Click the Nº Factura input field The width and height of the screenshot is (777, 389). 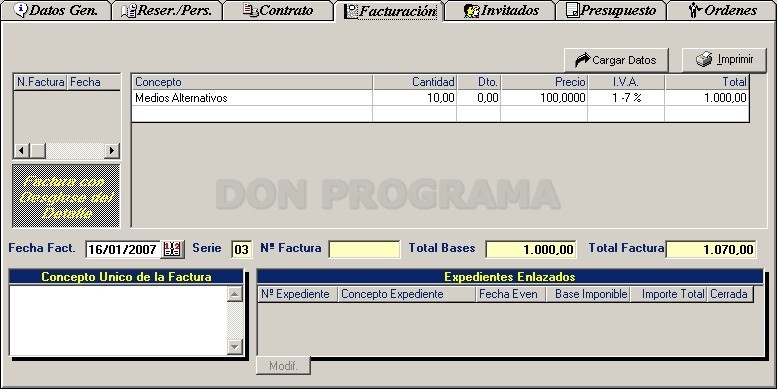[364, 249]
